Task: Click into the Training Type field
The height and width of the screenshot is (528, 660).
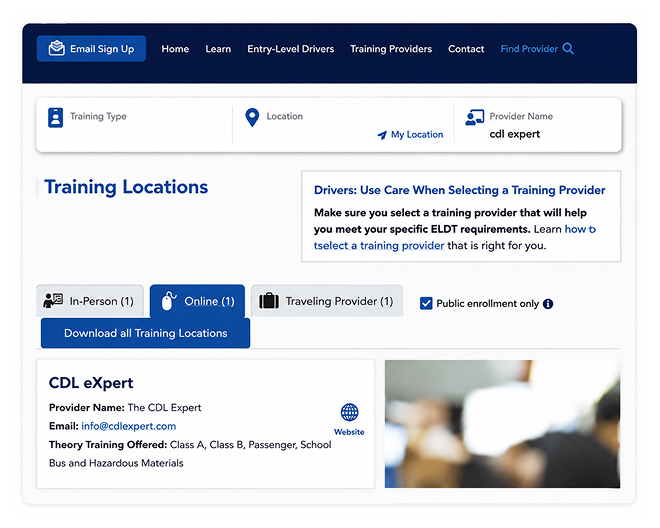Action: 134,125
